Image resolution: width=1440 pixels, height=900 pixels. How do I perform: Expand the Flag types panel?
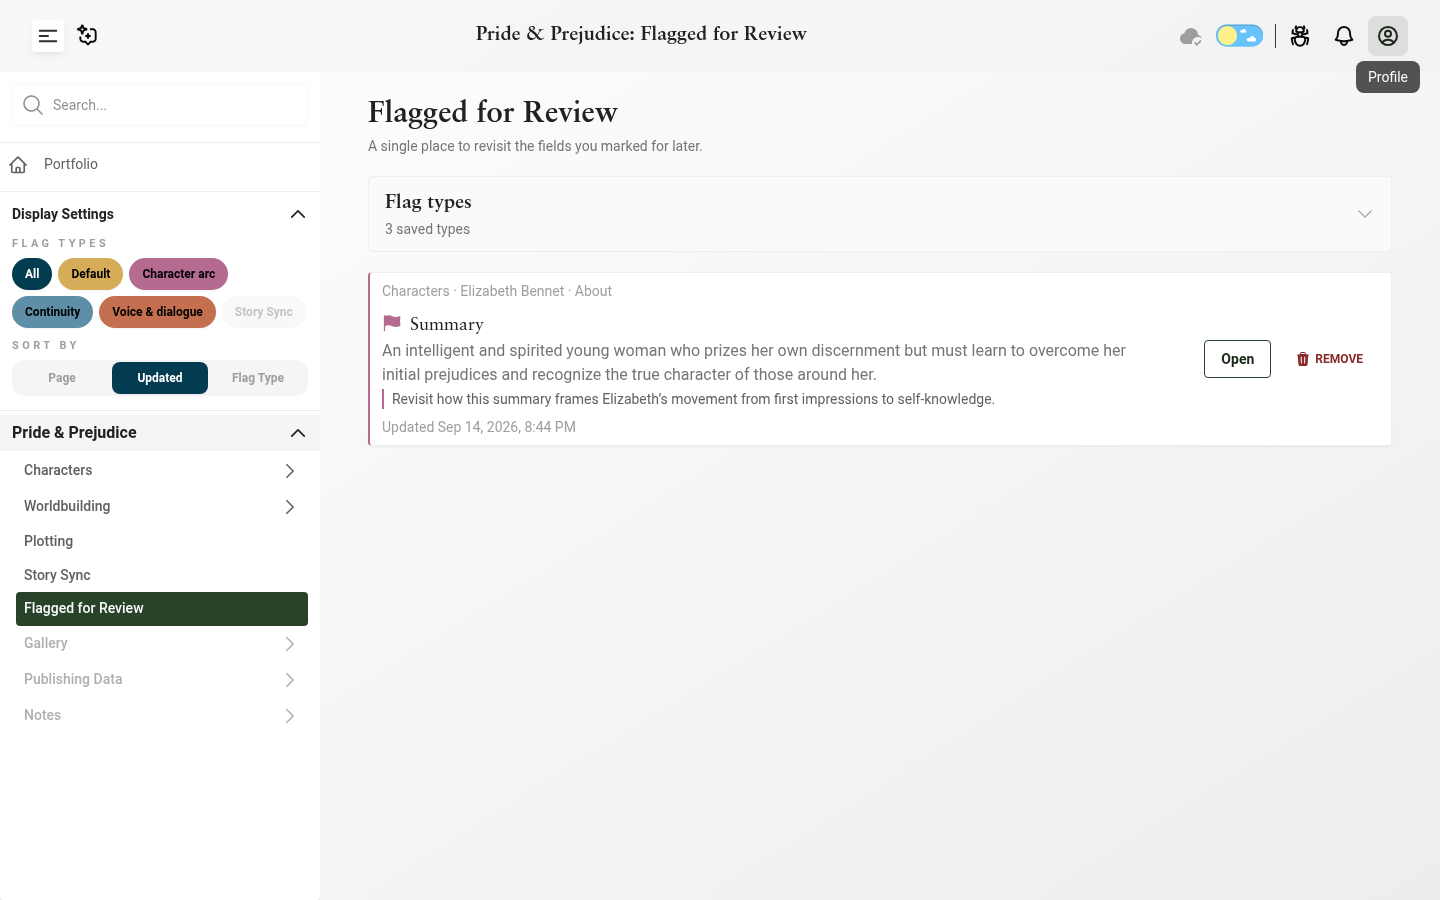point(1365,214)
